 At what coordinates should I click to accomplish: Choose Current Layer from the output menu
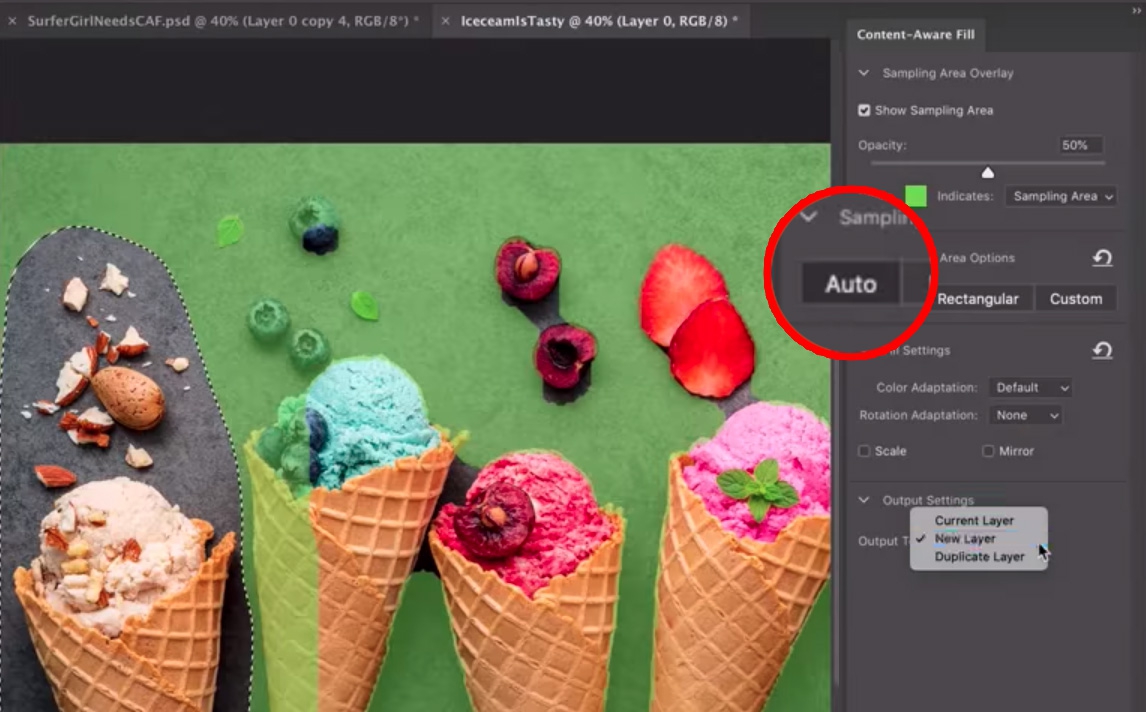click(x=974, y=520)
